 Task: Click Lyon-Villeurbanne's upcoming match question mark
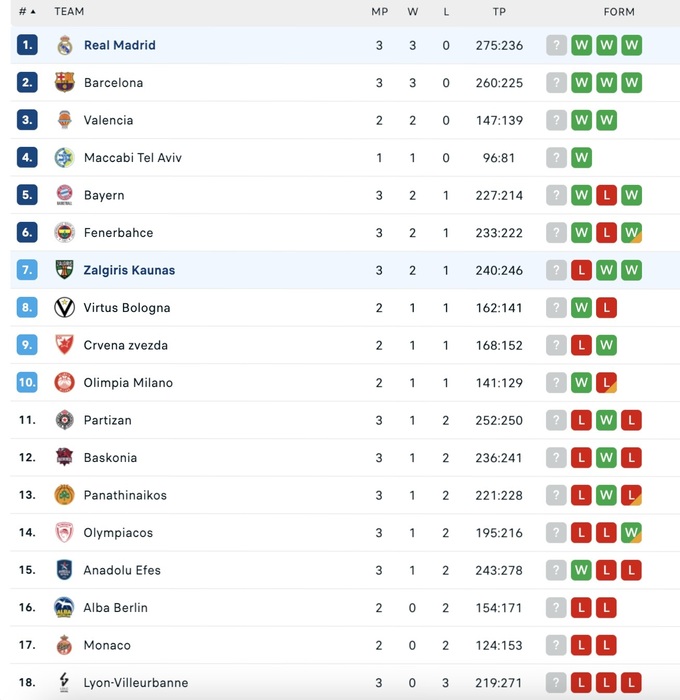click(x=557, y=683)
